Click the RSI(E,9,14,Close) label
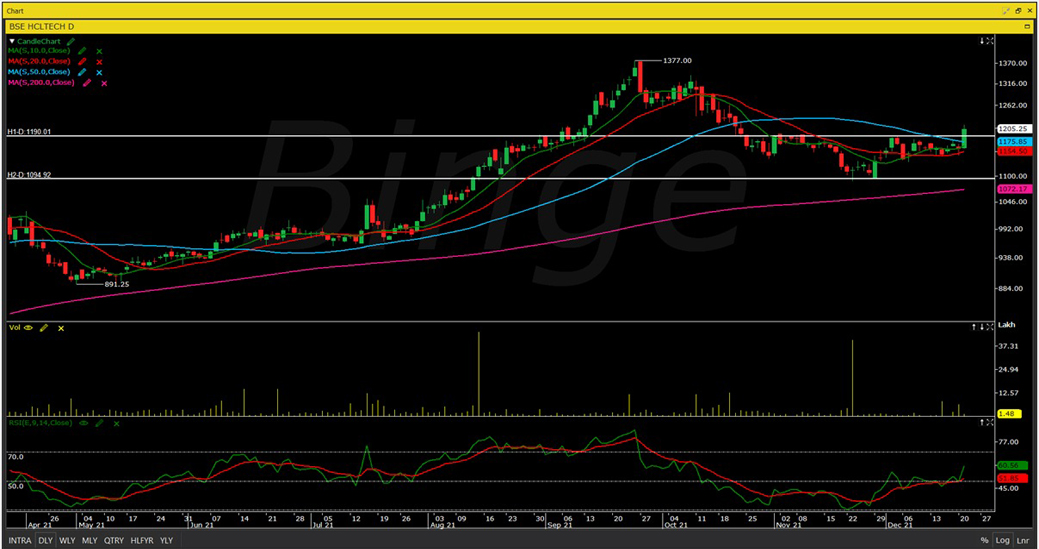Screen dimensions: 1039x549 pyautogui.click(x=40, y=423)
